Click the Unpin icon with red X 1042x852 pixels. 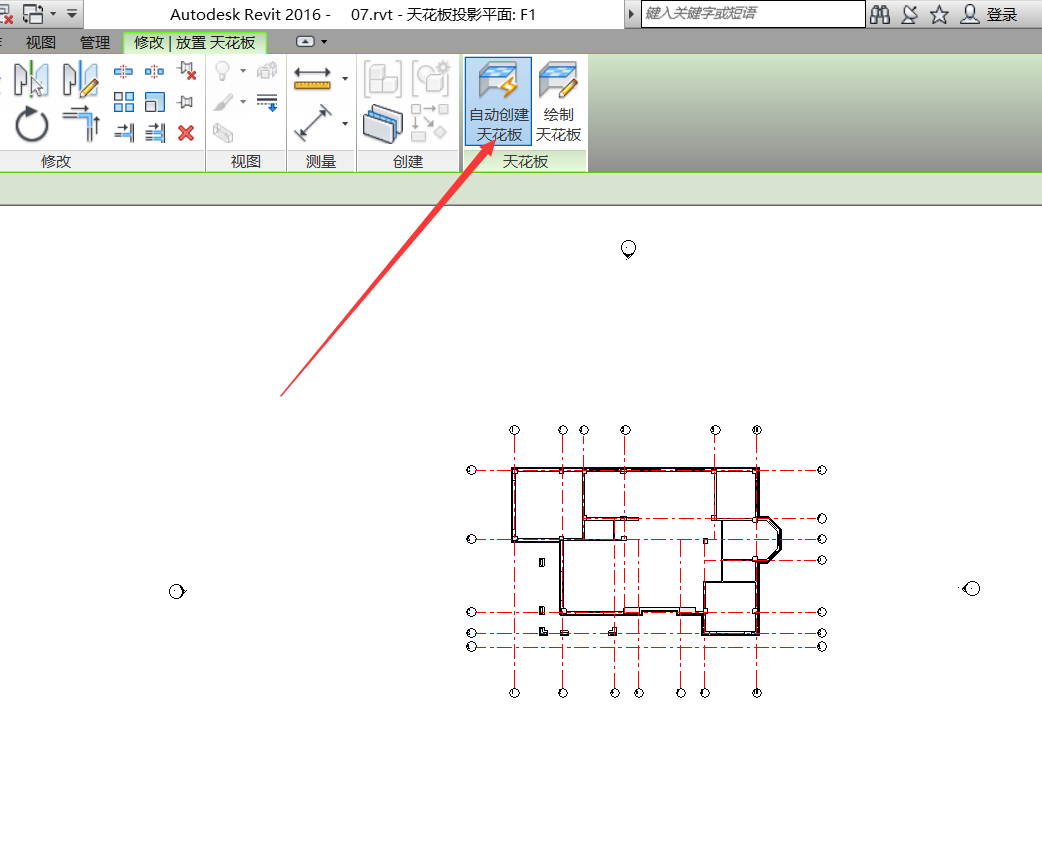186,71
